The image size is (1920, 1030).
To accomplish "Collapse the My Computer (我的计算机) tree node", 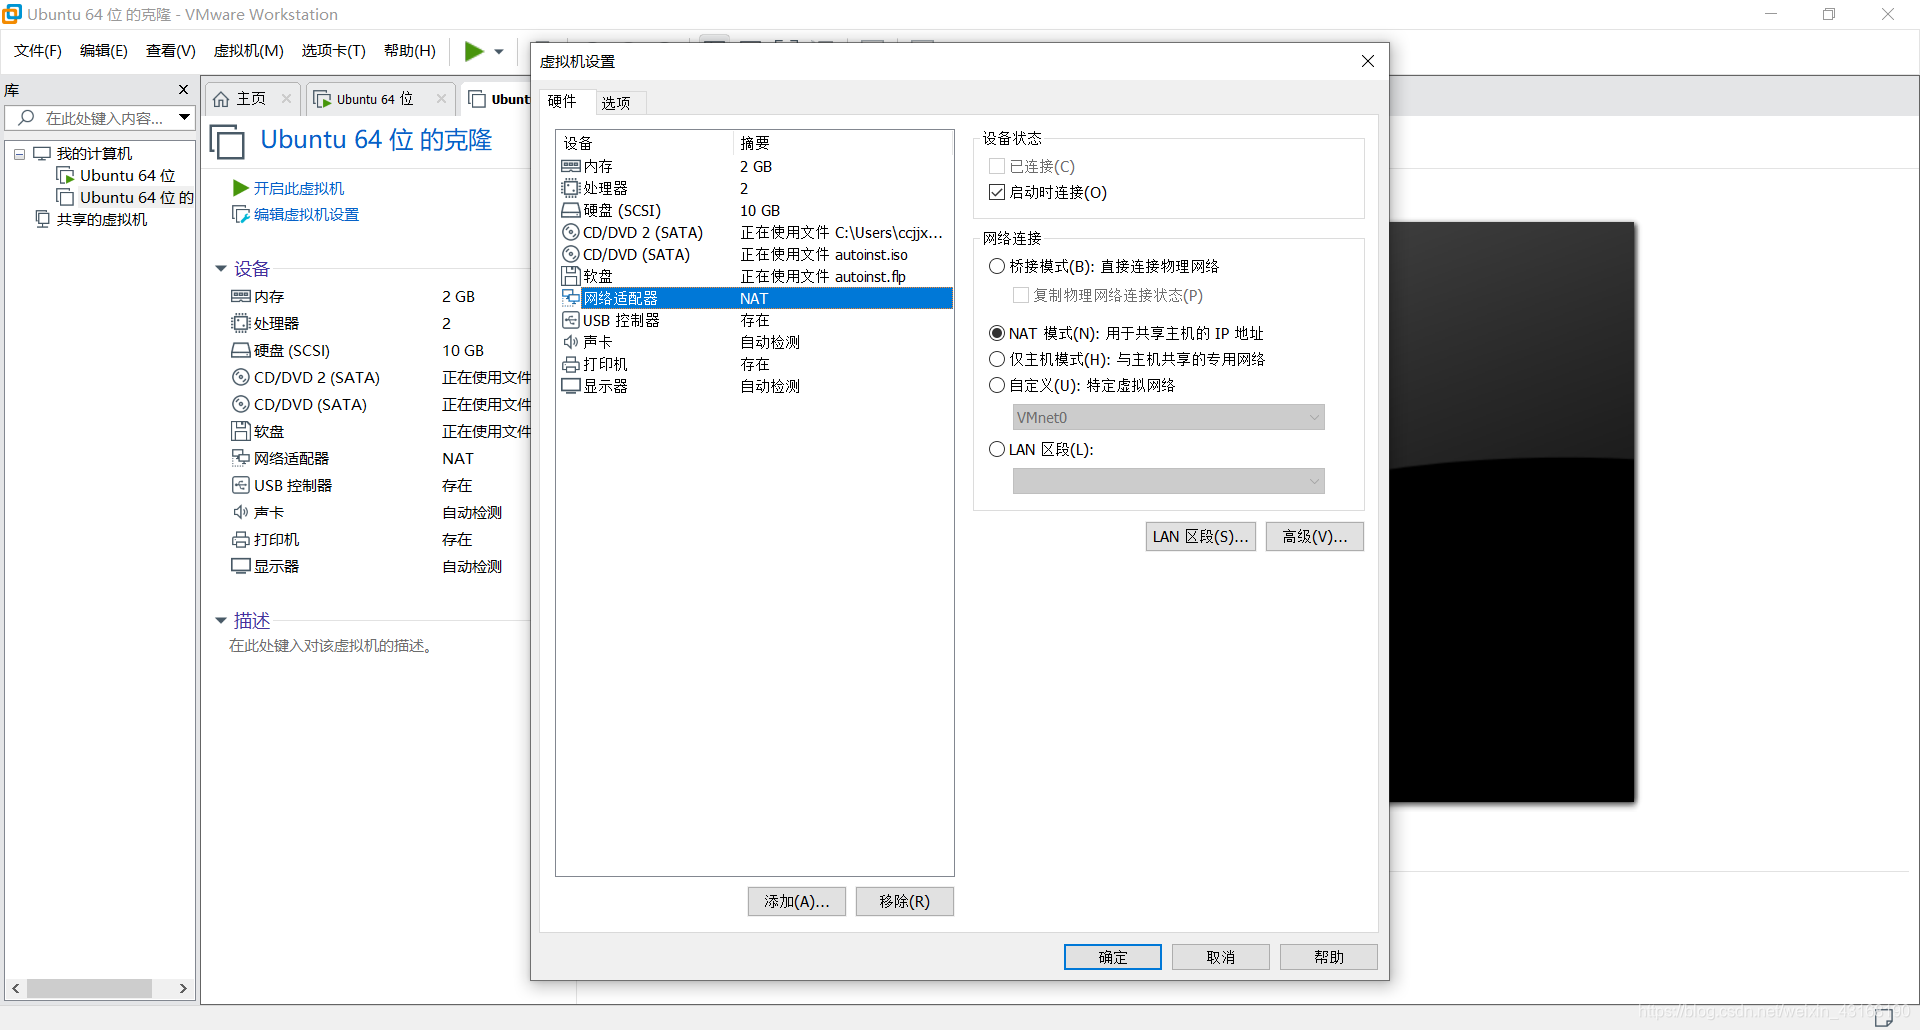I will 19,154.
